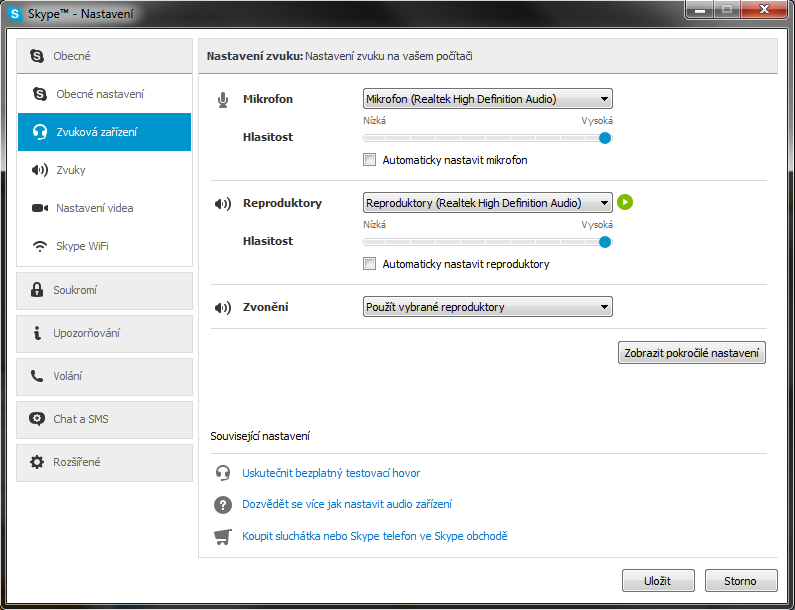795x610 pixels.
Task: Close the Skype Nastavení window
Action: pos(765,9)
